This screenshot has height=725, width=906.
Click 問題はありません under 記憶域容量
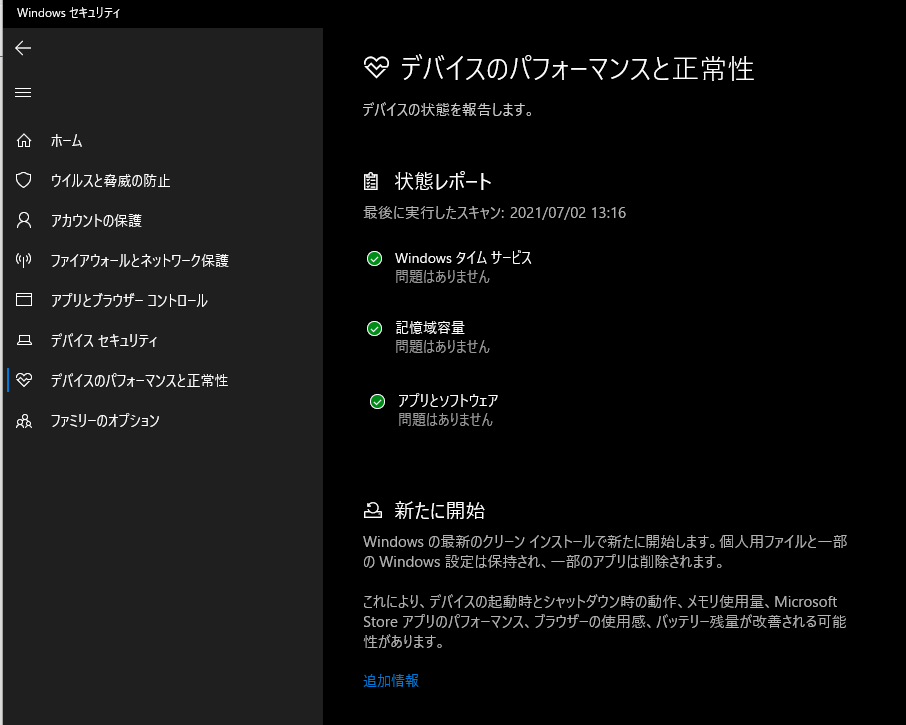tap(443, 347)
